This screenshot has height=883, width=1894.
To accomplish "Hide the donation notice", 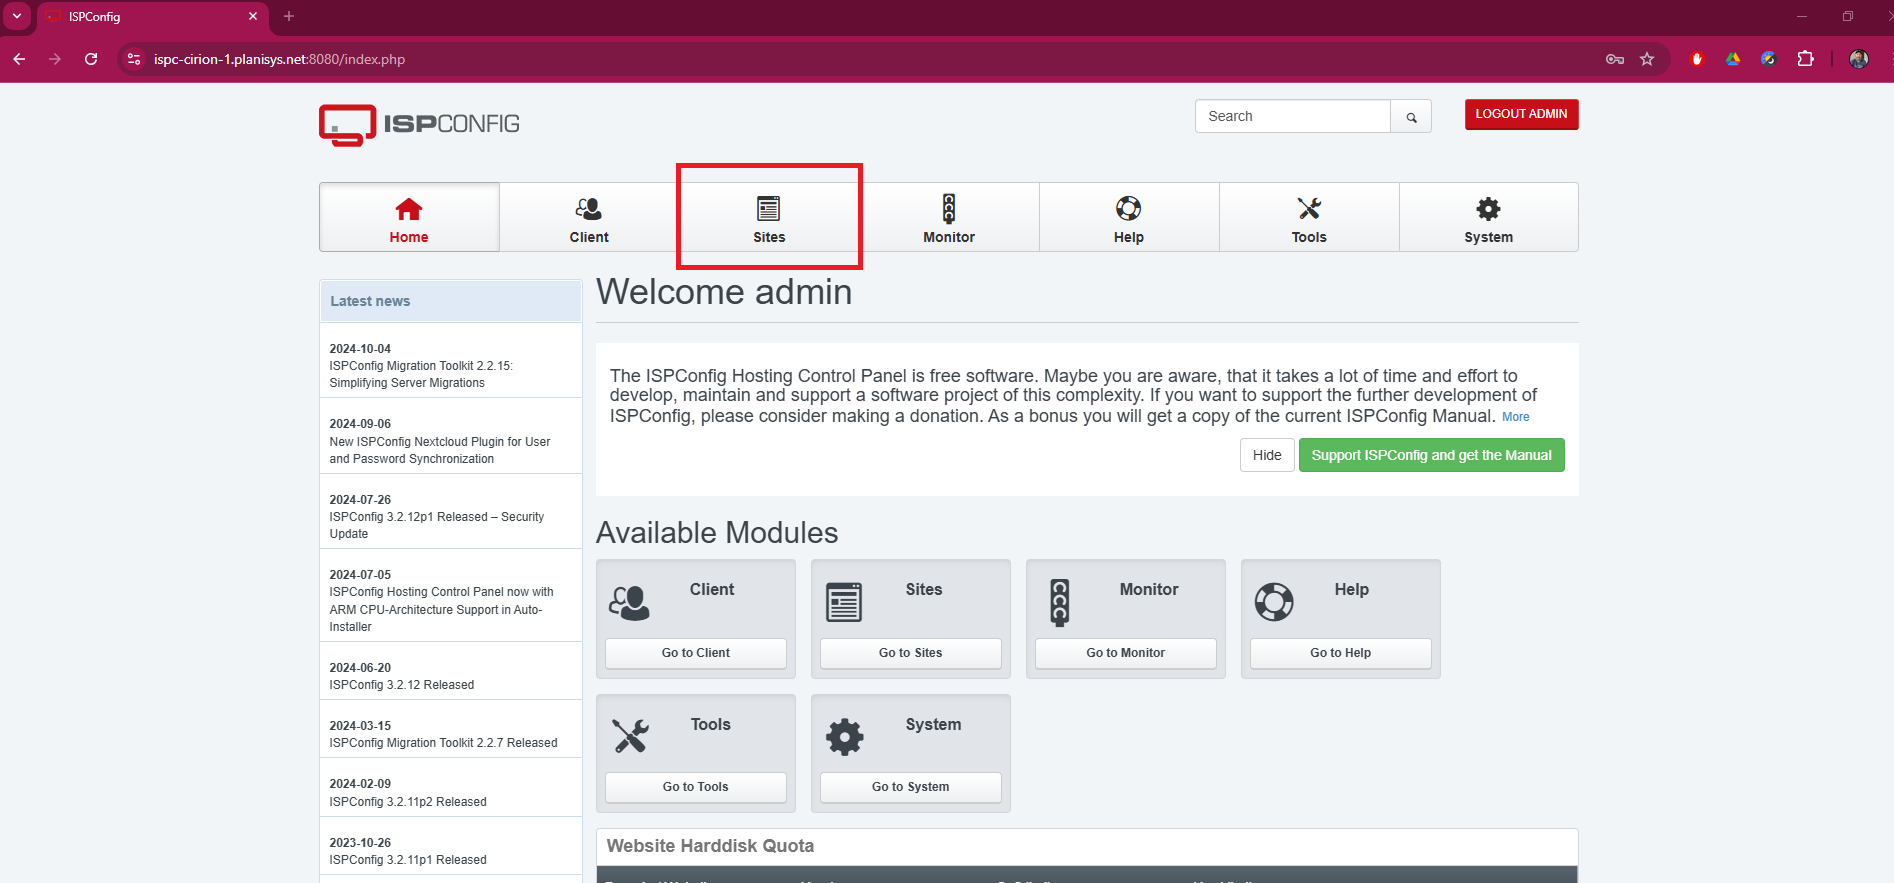I will [x=1267, y=455].
